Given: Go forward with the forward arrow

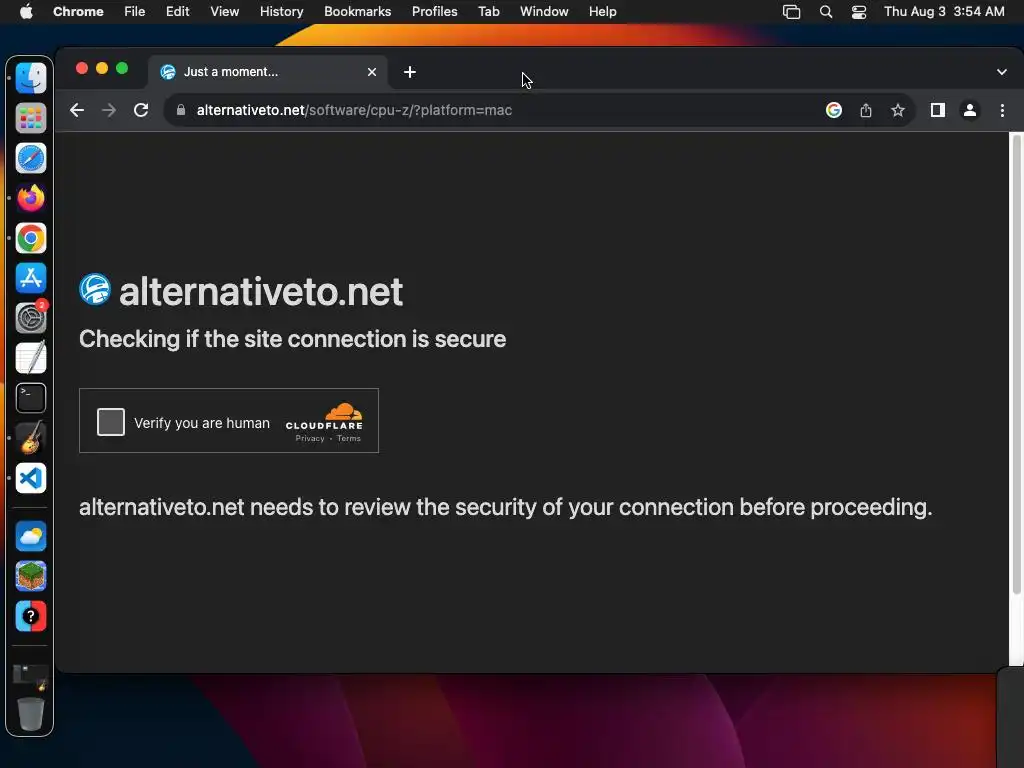Looking at the screenshot, I should [x=109, y=110].
